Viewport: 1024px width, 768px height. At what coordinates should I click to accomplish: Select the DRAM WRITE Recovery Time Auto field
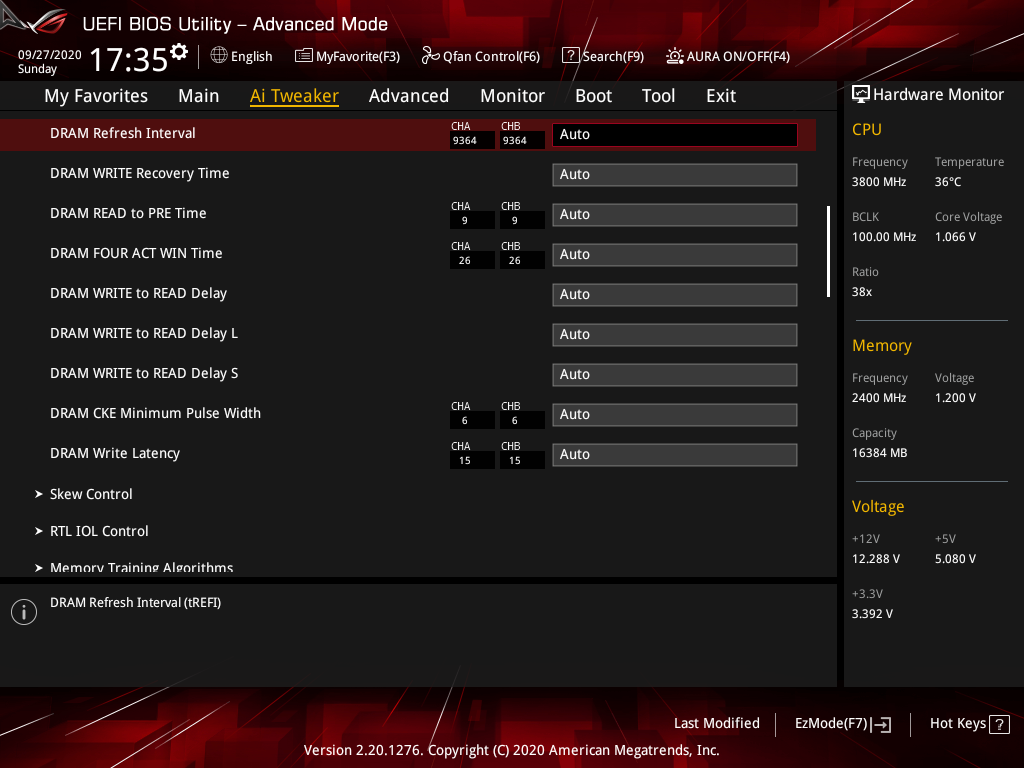[675, 174]
